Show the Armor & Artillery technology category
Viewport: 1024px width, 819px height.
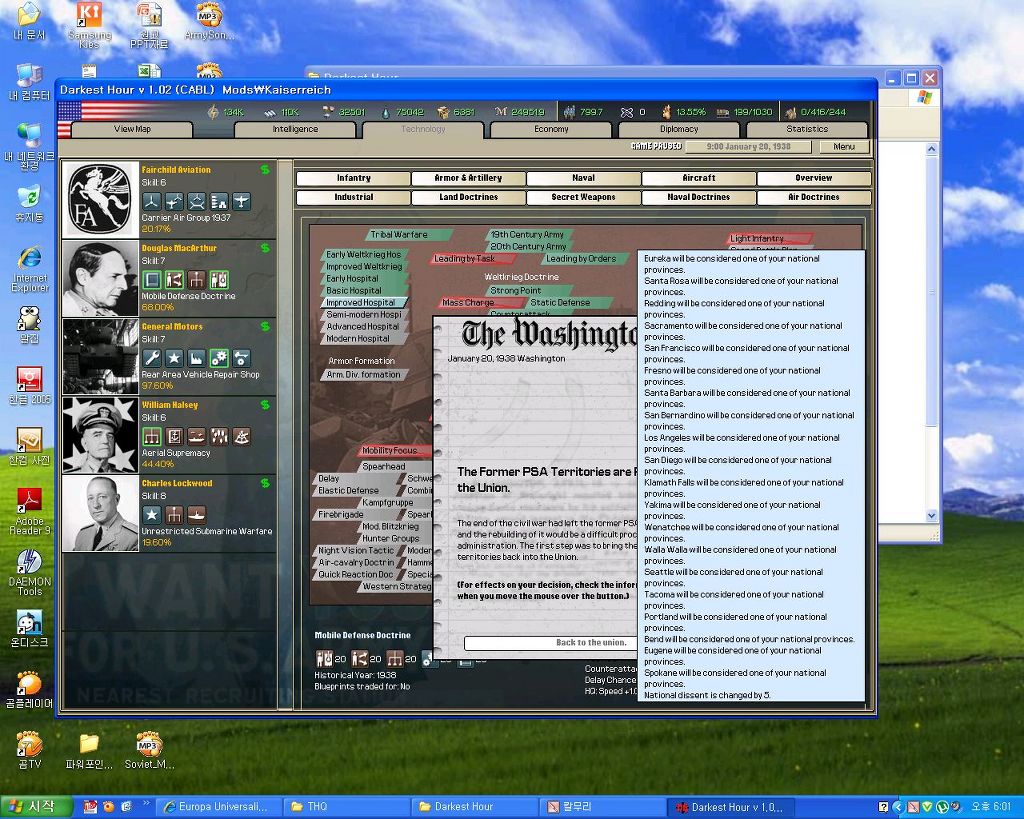tap(468, 178)
